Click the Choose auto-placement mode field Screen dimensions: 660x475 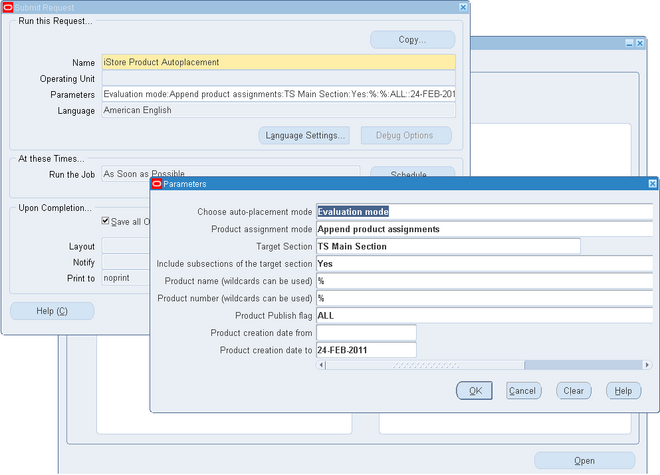(484, 212)
